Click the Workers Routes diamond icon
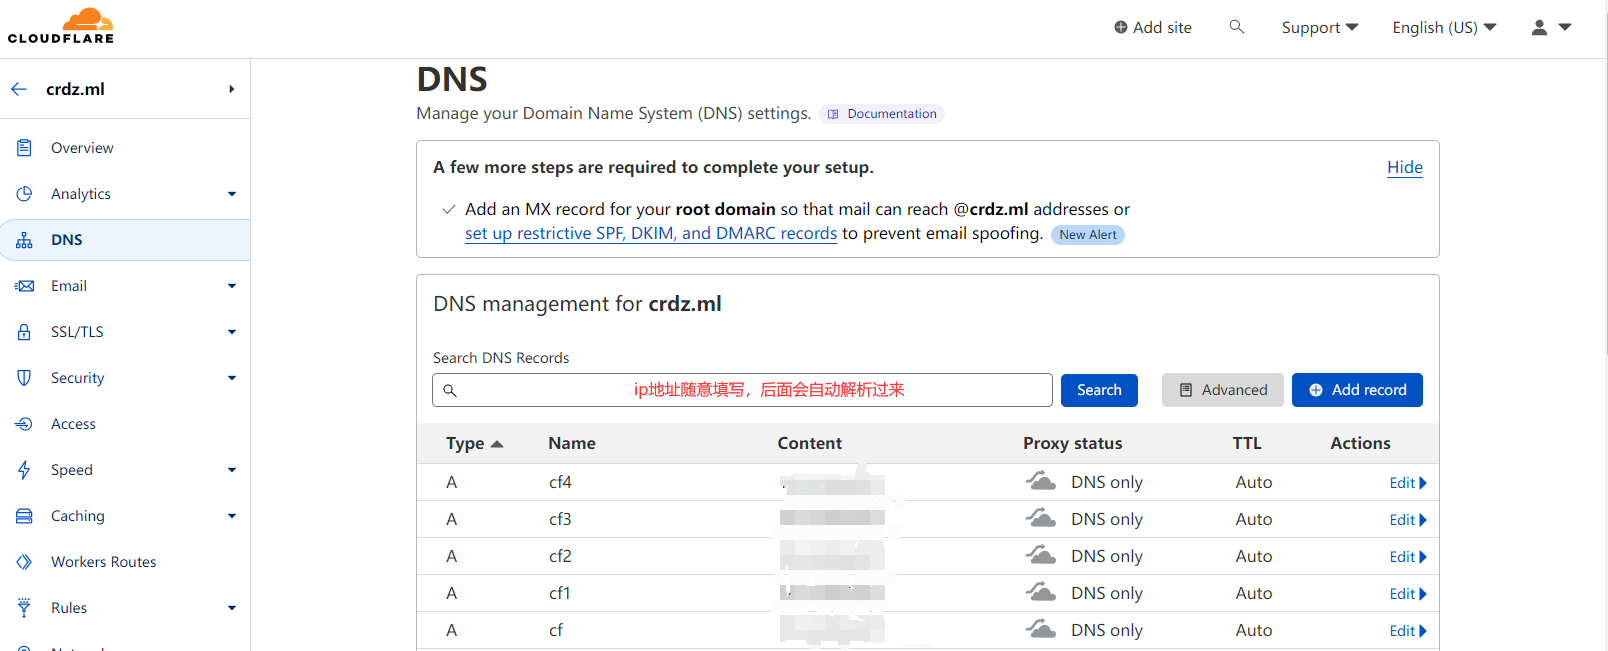1608x651 pixels. [24, 562]
